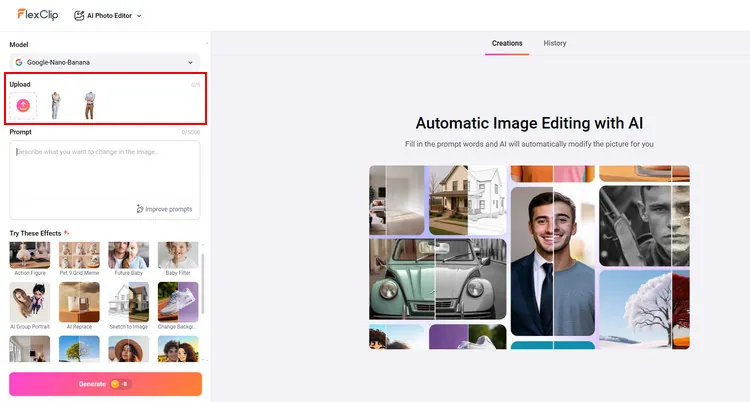The image size is (750, 402).
Task: Click the 'Upload' section label
Action: tap(20, 84)
